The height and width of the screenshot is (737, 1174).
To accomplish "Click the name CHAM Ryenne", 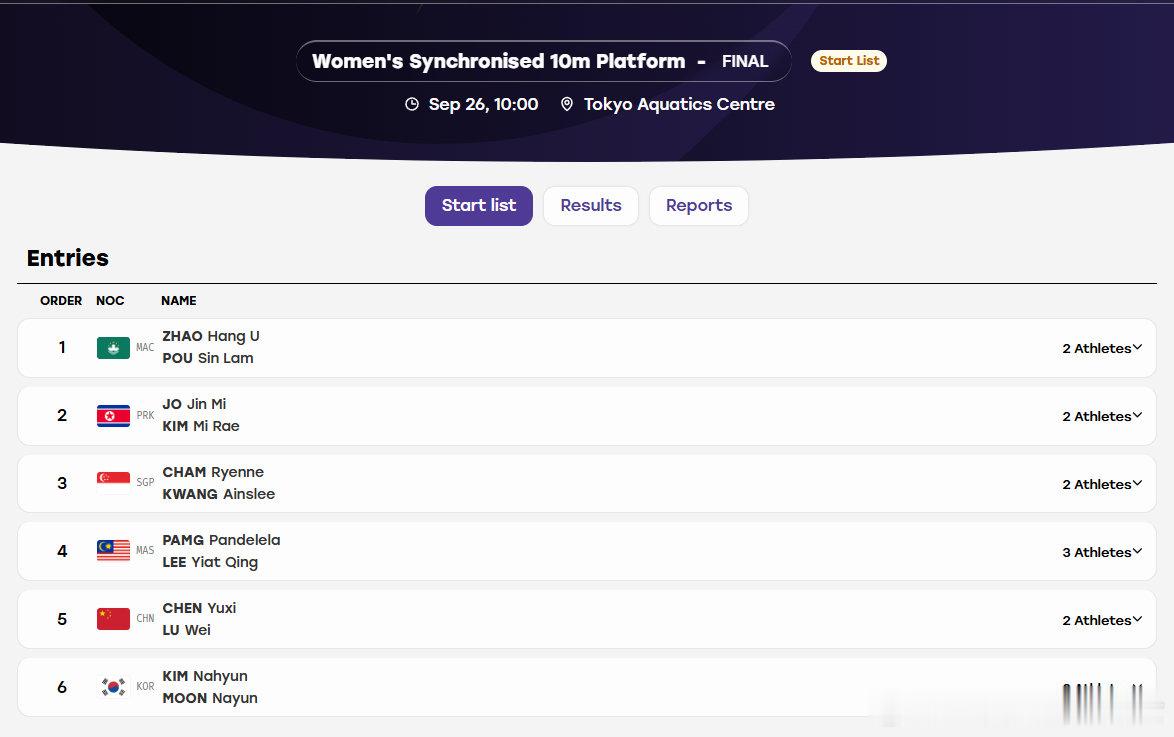I will click(x=213, y=473).
